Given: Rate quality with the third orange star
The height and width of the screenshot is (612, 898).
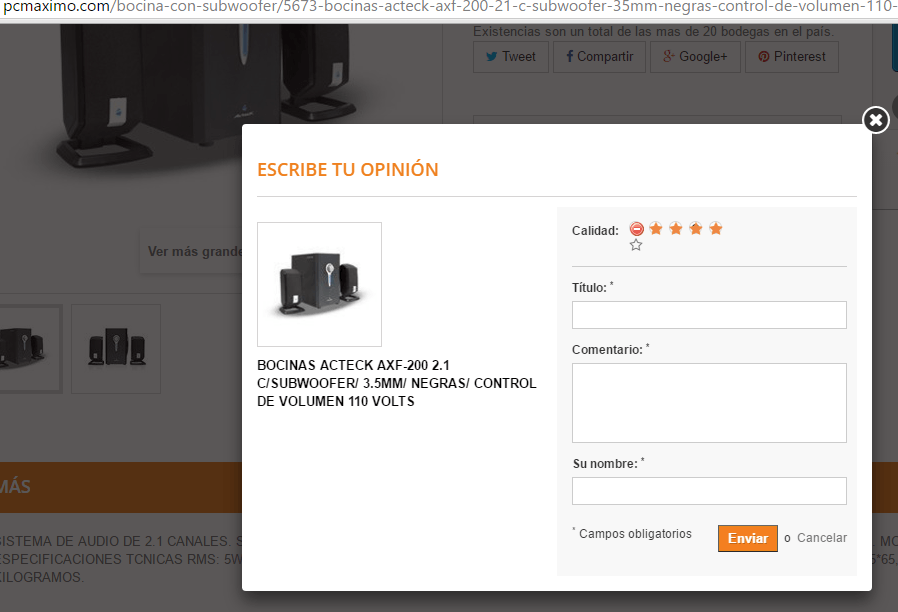Looking at the screenshot, I should (x=696, y=228).
